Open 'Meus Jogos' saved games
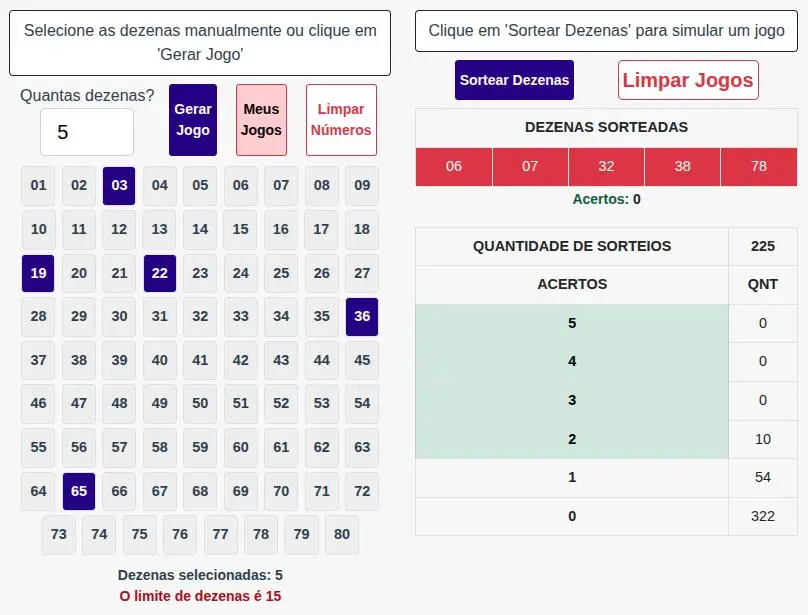The image size is (808, 615). pos(261,120)
